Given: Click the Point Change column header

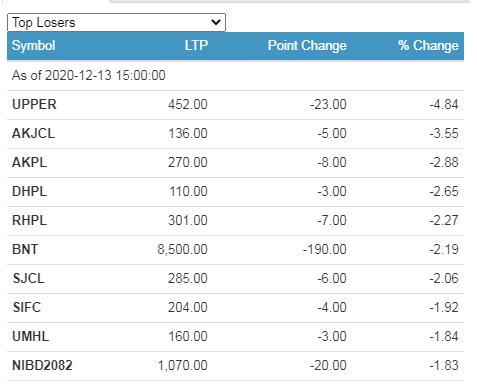Looking at the screenshot, I should (x=307, y=46).
